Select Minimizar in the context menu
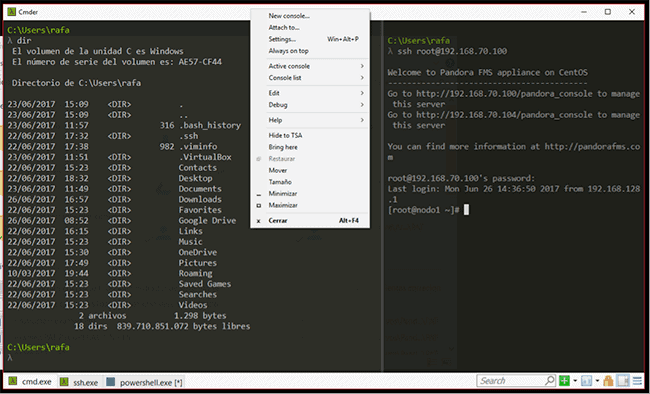This screenshot has height=394, width=650. pyautogui.click(x=310, y=193)
